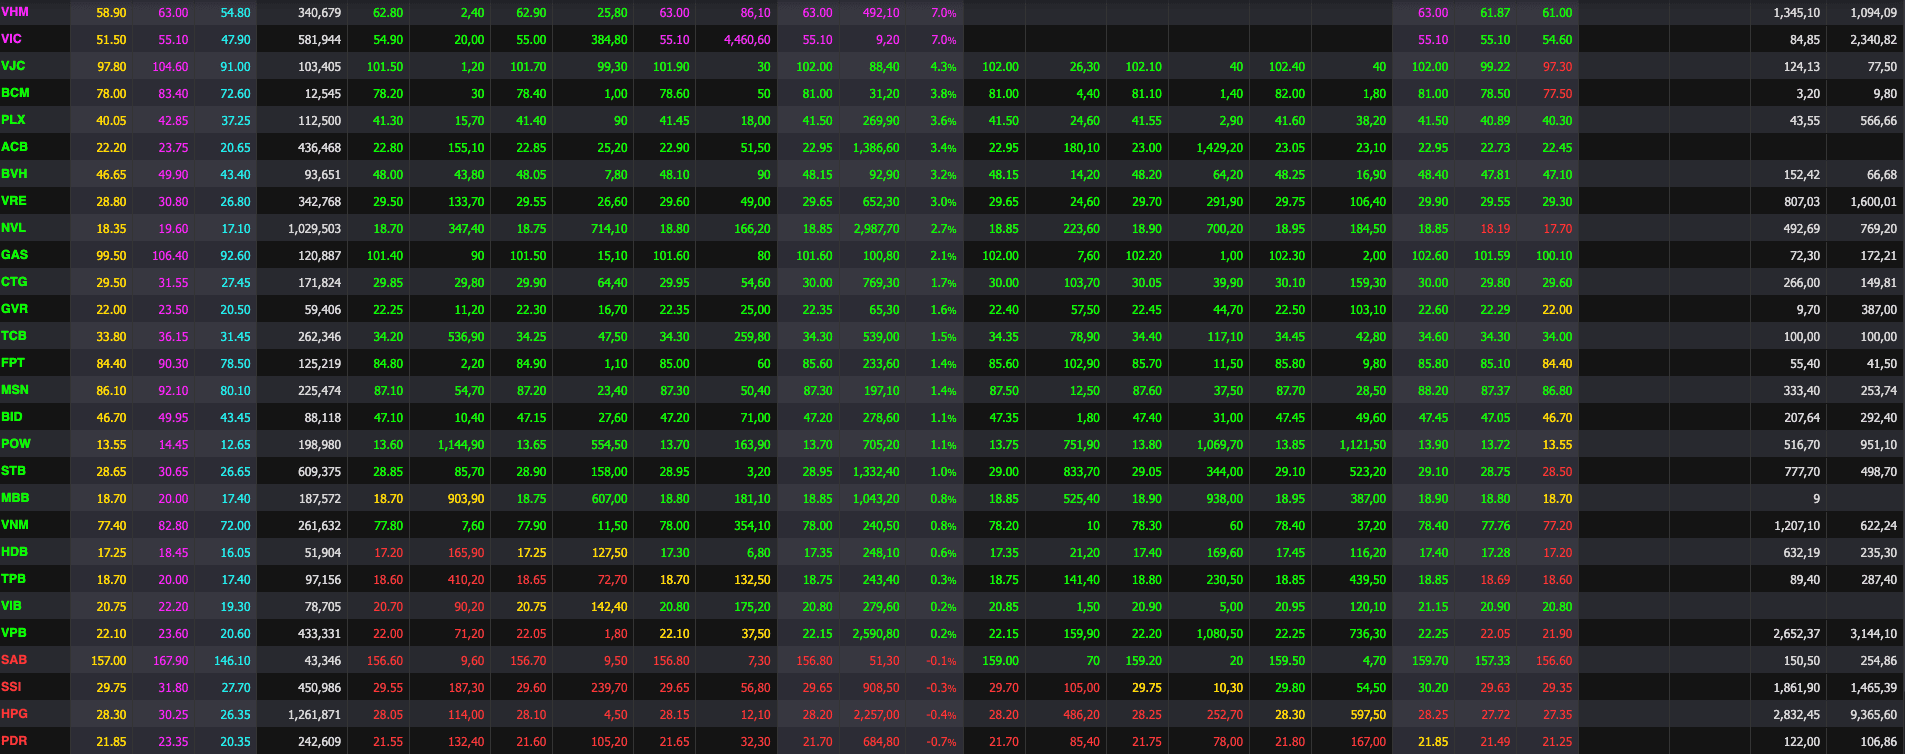The image size is (1905, 754).
Task: Select the red HPG ticker symbol
Action: (15, 714)
